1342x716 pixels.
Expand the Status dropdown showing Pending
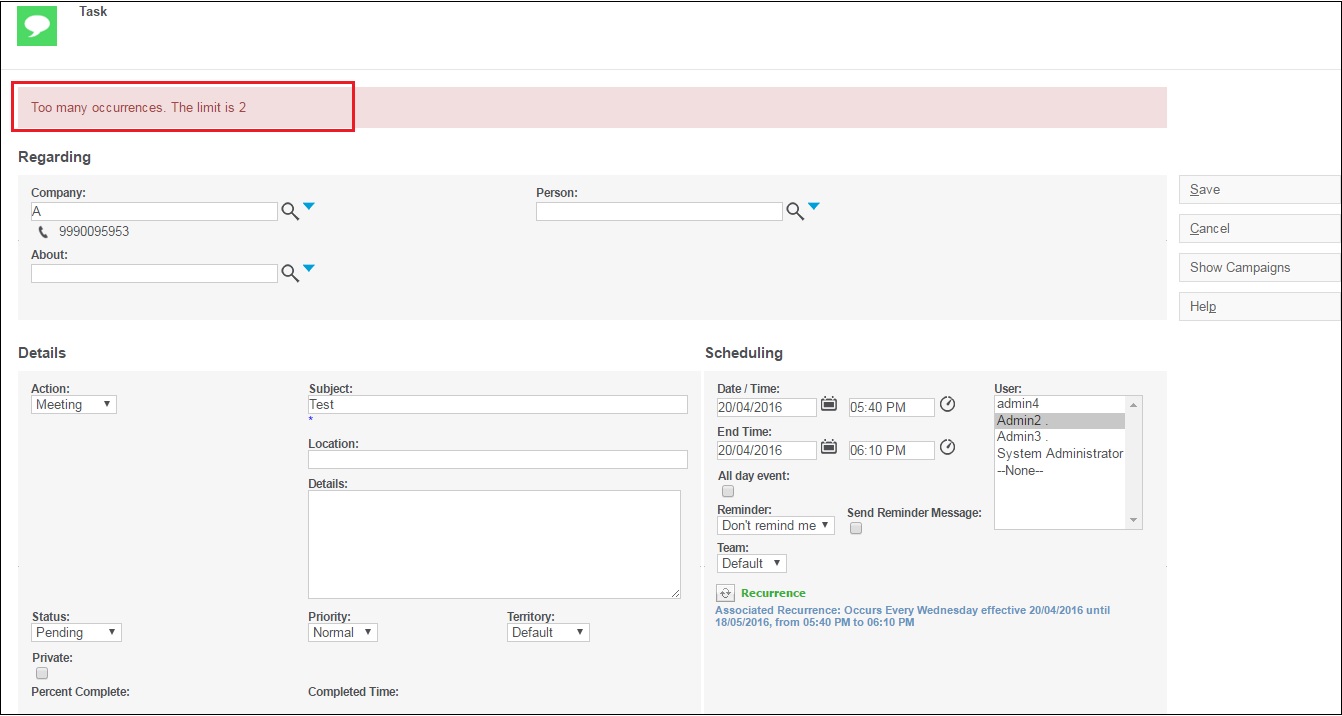point(76,633)
